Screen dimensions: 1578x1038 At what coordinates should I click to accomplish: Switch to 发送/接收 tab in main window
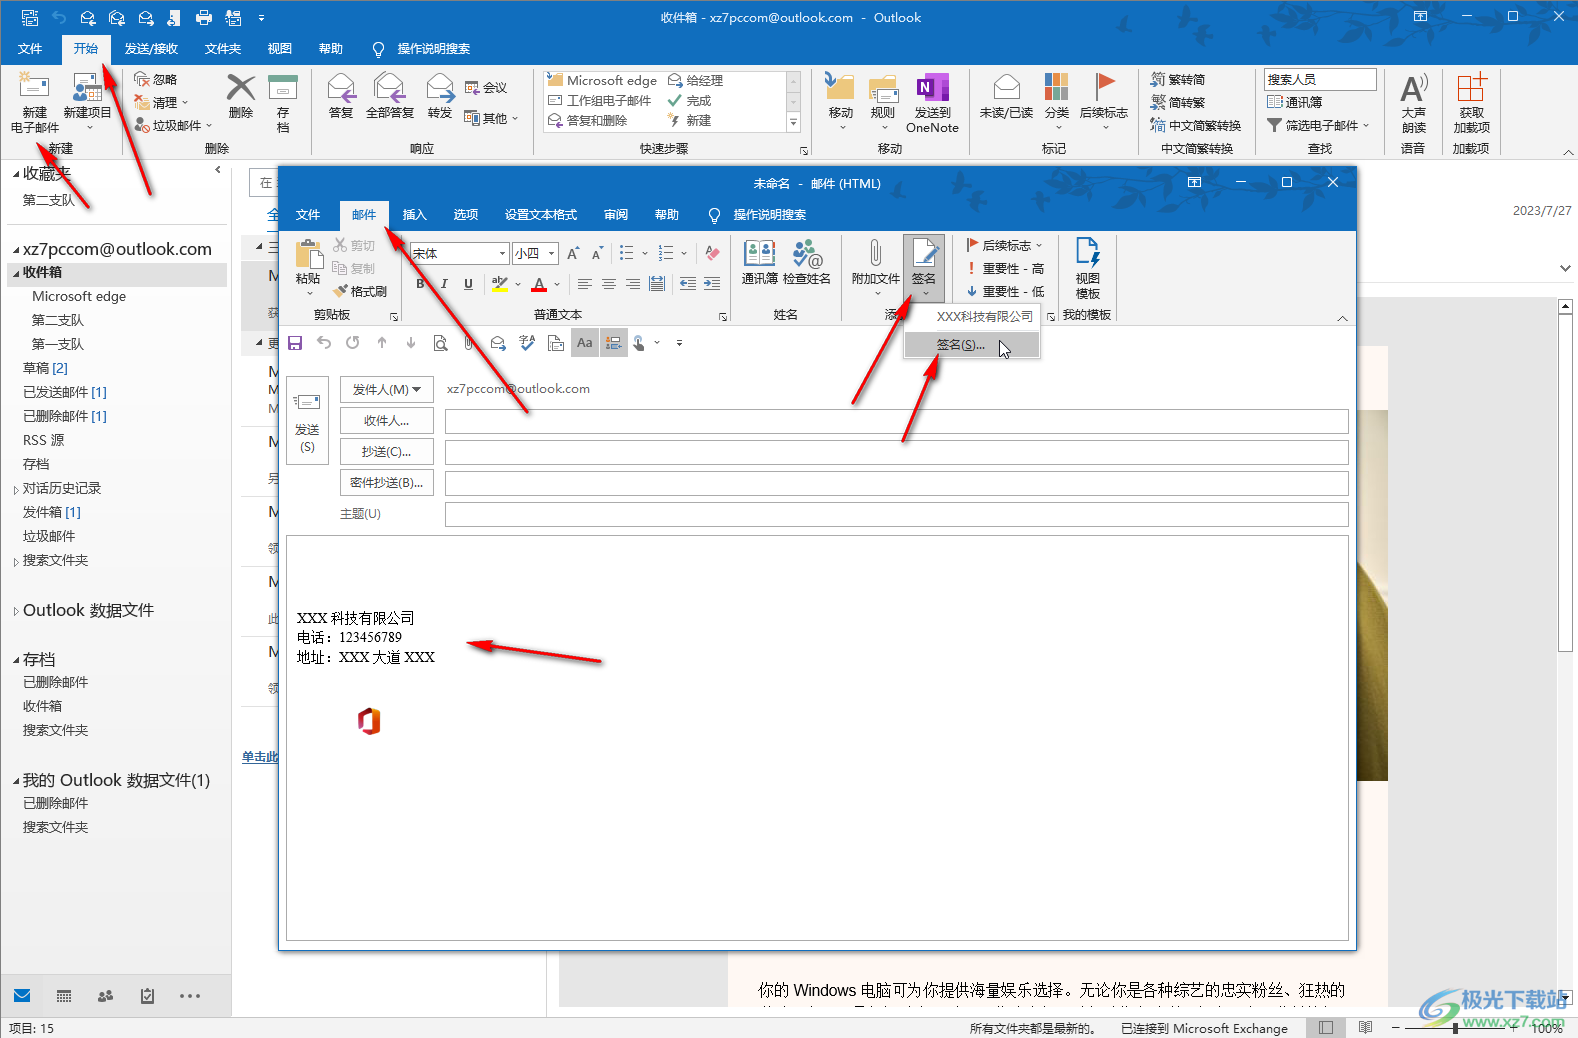[151, 48]
